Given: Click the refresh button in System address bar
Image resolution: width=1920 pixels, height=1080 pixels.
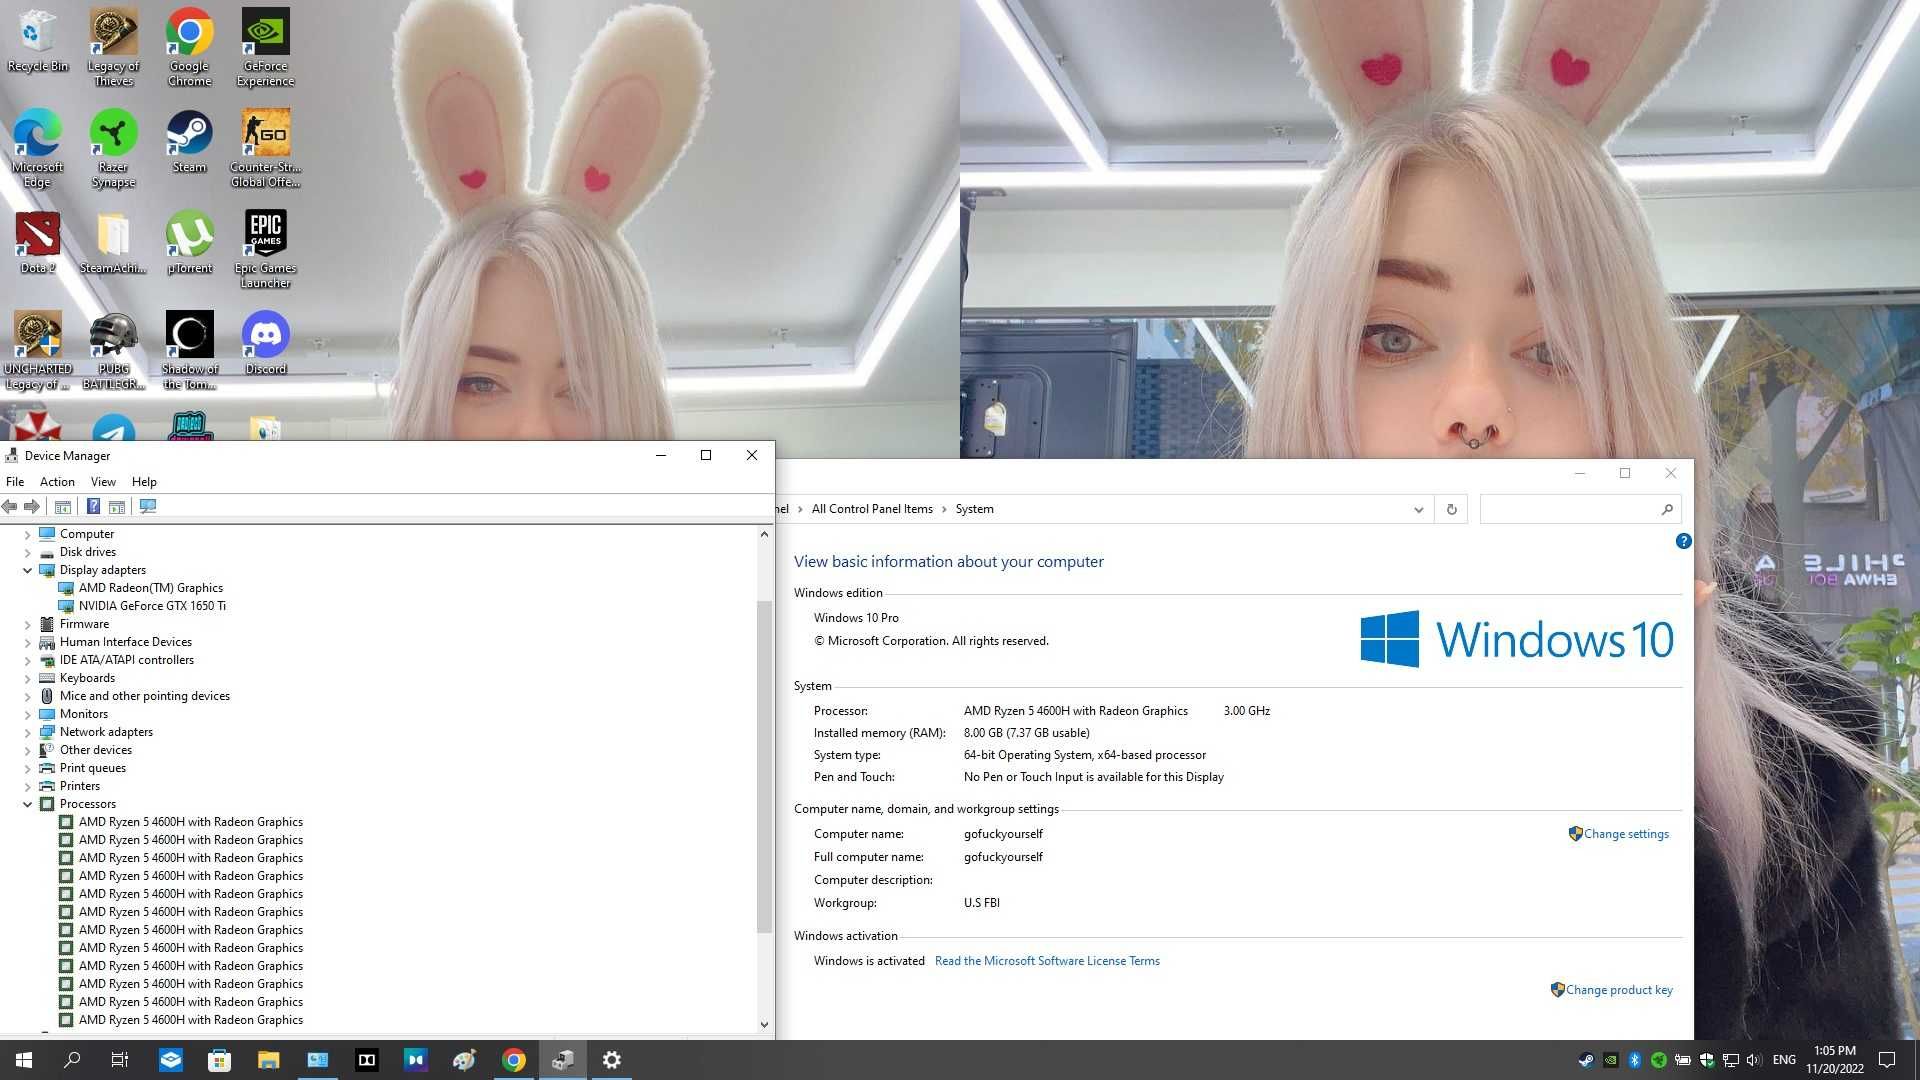Looking at the screenshot, I should click(1452, 510).
